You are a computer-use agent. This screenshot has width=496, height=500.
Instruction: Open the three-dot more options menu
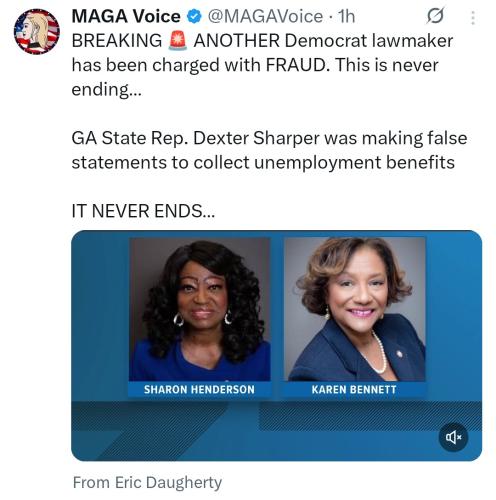(x=473, y=18)
